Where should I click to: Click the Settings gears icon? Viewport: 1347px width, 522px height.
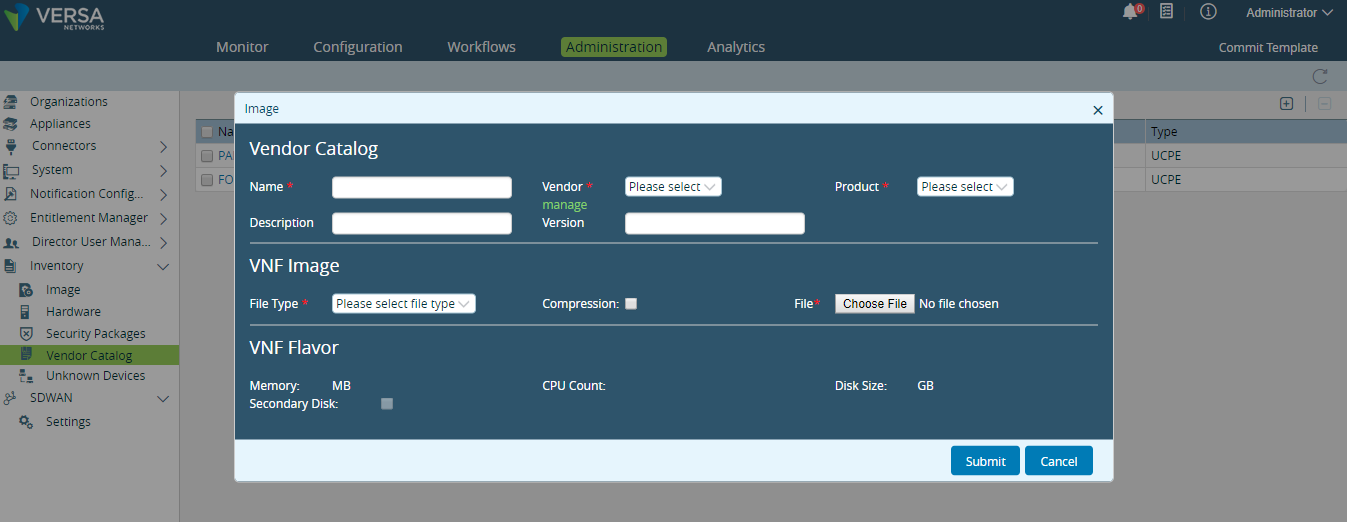click(x=27, y=422)
